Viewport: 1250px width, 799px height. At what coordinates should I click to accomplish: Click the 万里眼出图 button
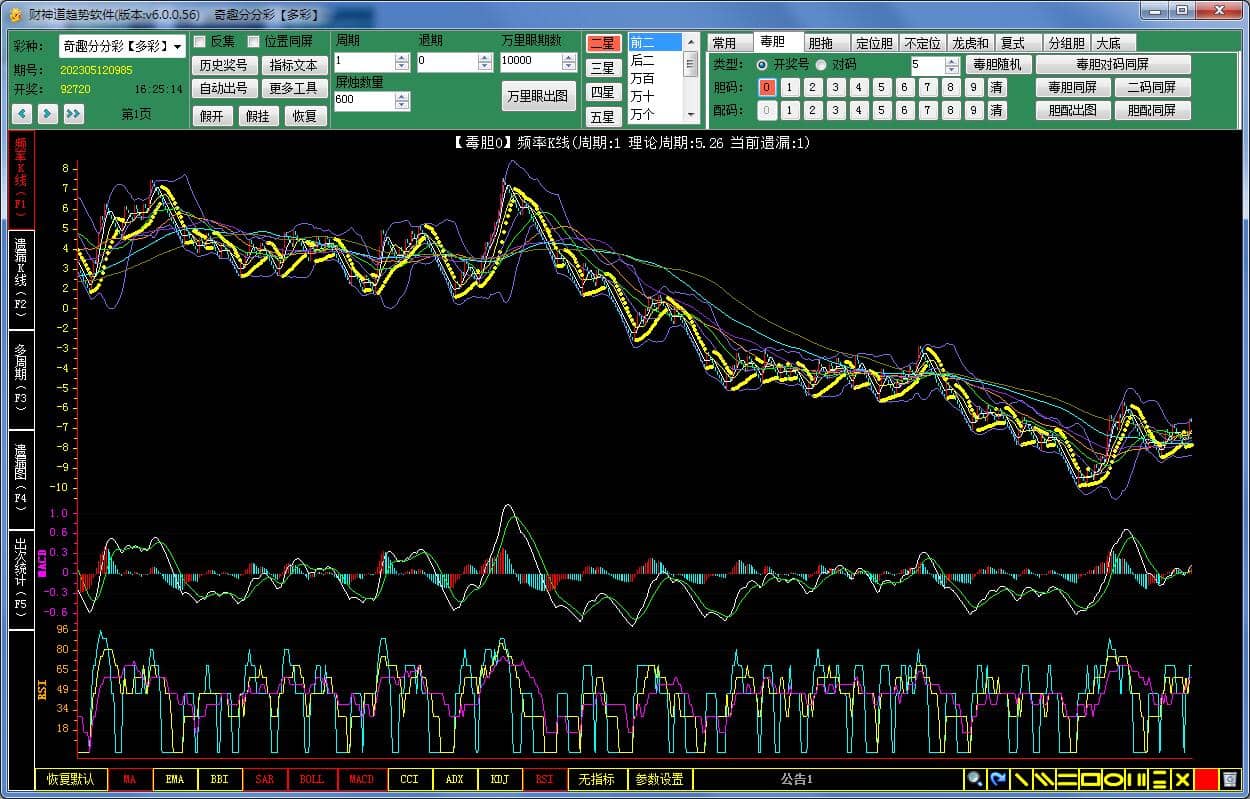click(538, 96)
